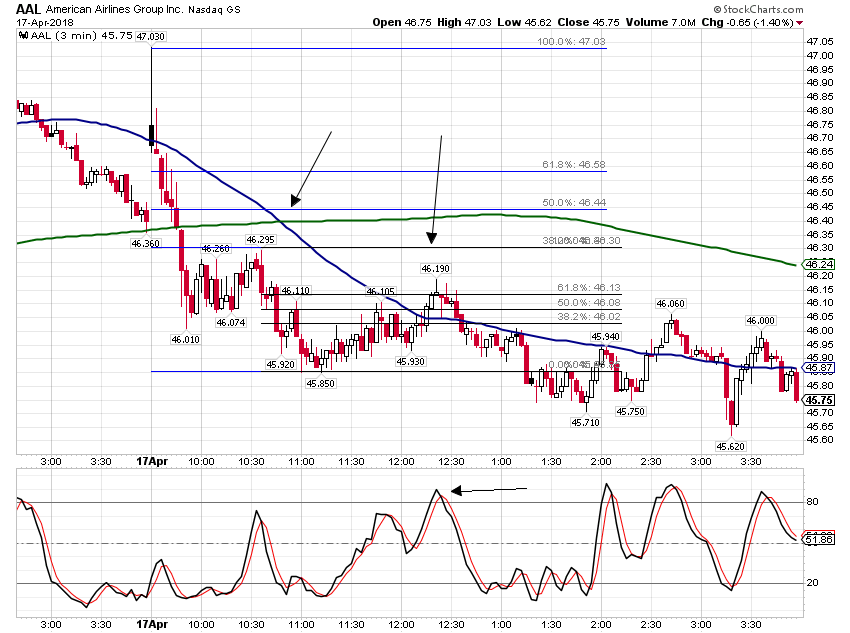
Task: Click the AAL ticker symbol title
Action: [x=28, y=9]
